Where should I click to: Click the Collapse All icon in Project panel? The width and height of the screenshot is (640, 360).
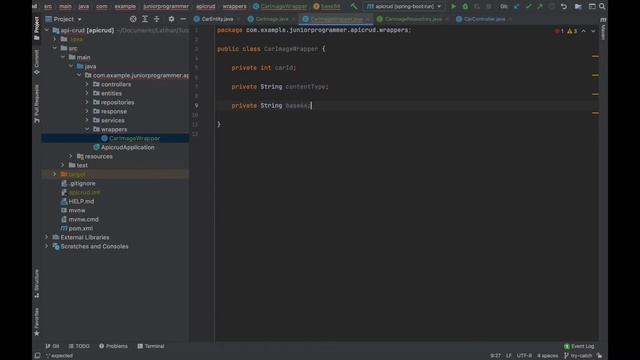click(156, 19)
